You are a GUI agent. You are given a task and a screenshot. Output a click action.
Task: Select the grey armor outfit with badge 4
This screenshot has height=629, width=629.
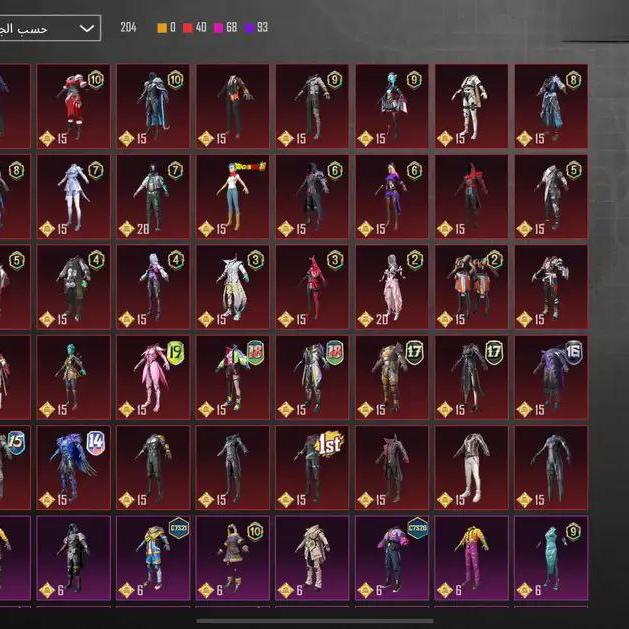[73, 287]
